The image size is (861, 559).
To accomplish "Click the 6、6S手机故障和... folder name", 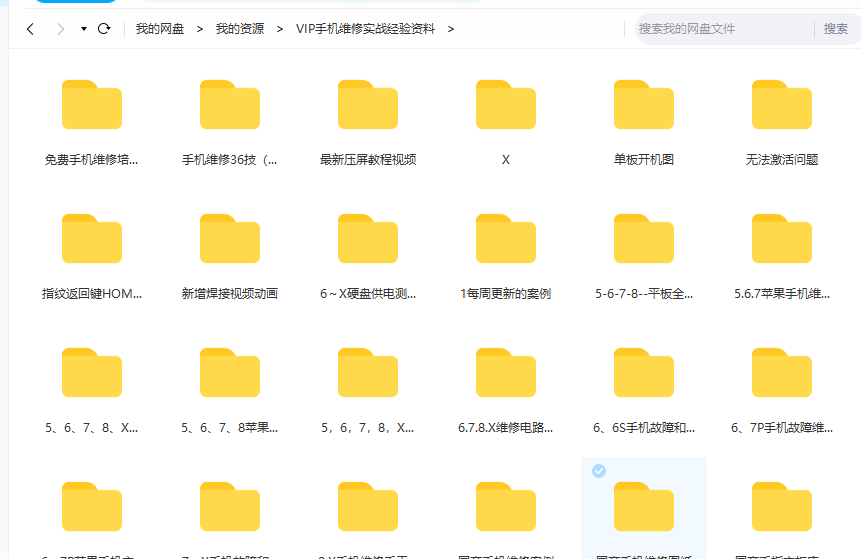I will point(644,428).
